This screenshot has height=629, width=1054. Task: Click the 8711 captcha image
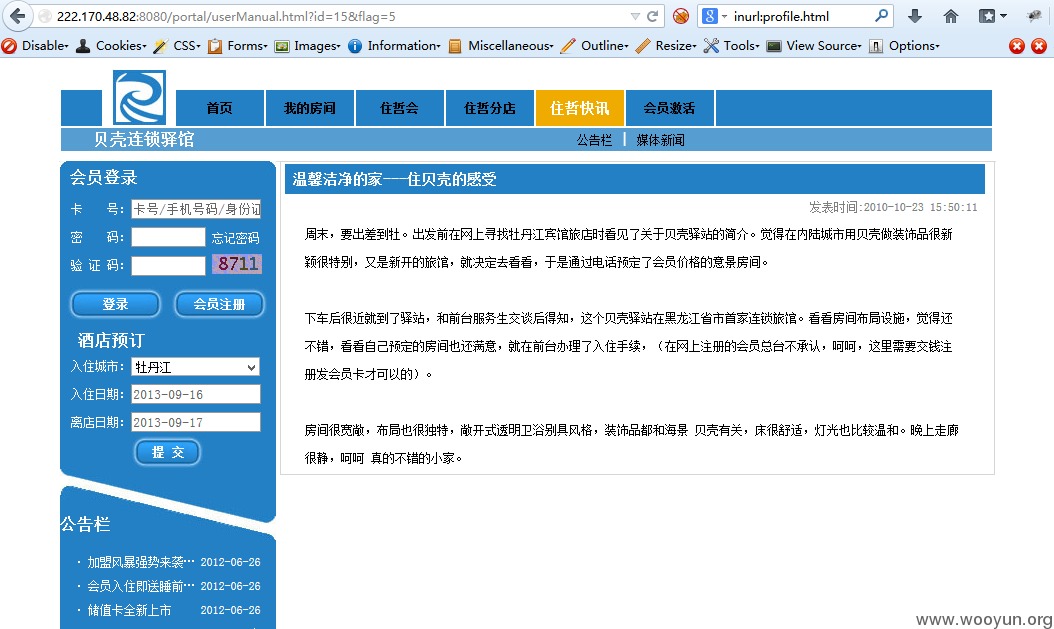pos(237,263)
